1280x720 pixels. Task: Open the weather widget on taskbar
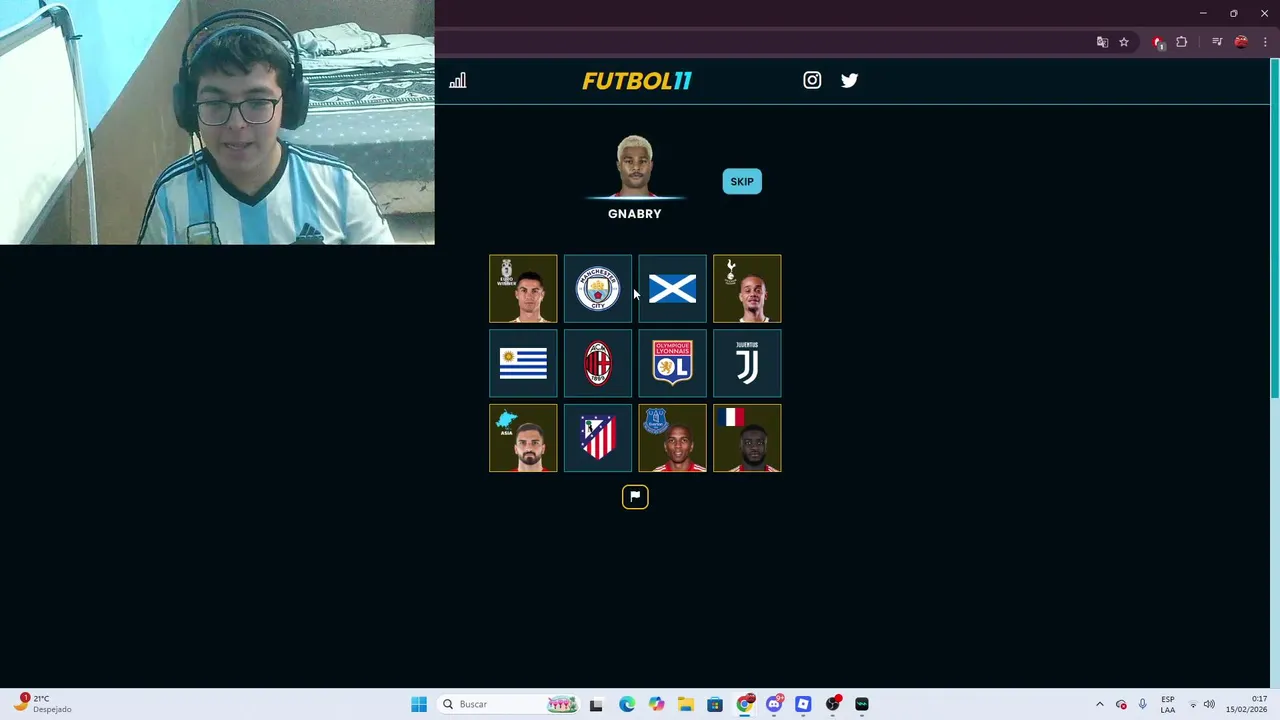click(x=42, y=704)
